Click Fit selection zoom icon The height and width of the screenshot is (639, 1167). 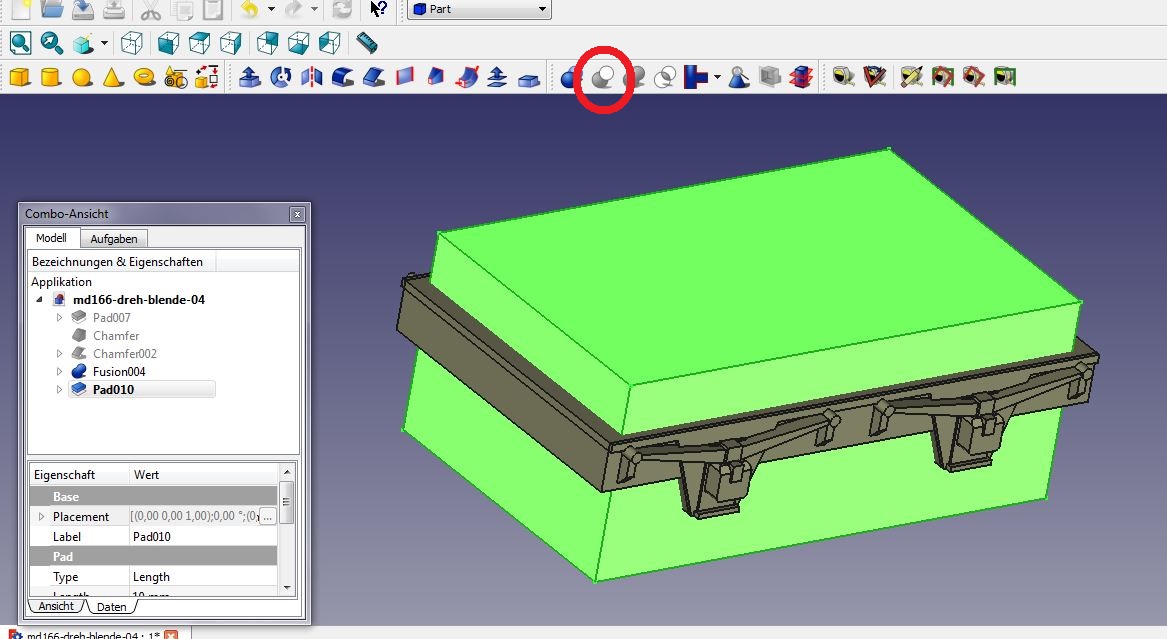[x=51, y=43]
